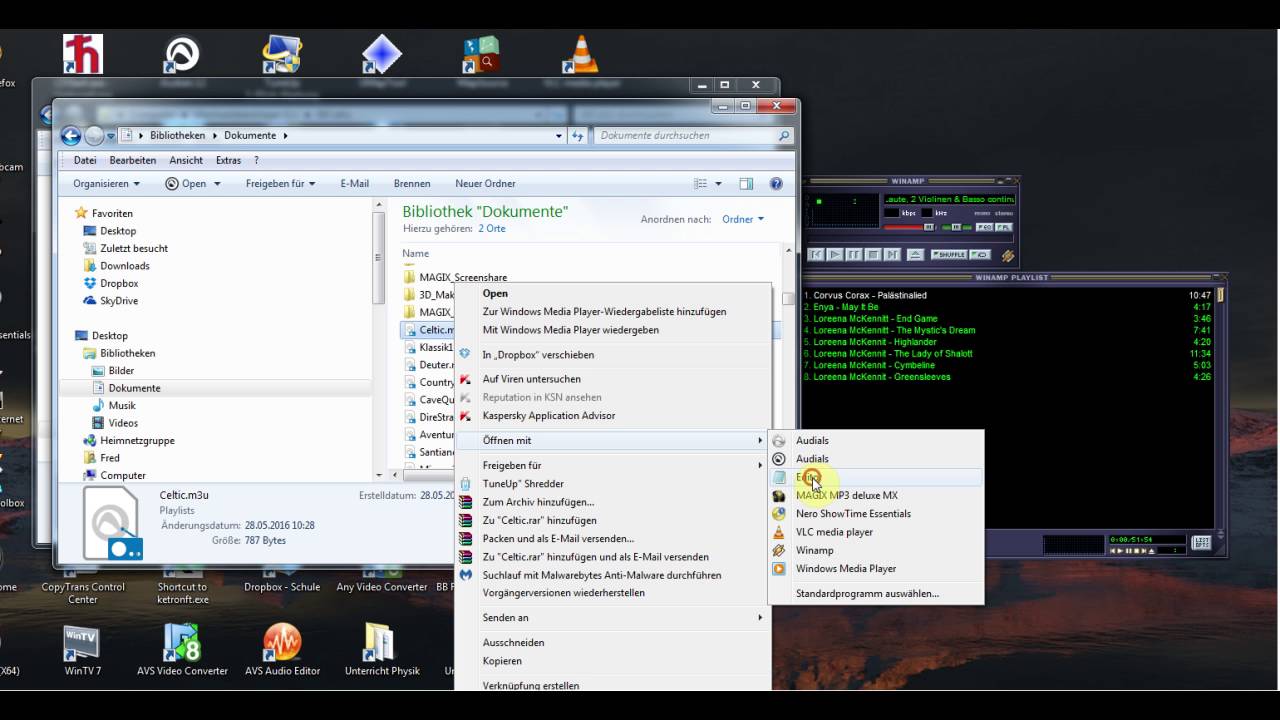
Task: Click Kopieren in the context menu
Action: click(612, 661)
